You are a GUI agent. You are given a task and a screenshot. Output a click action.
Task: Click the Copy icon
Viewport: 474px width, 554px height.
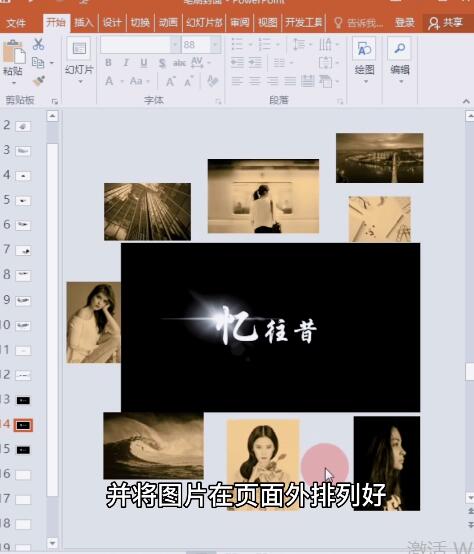pos(38,63)
